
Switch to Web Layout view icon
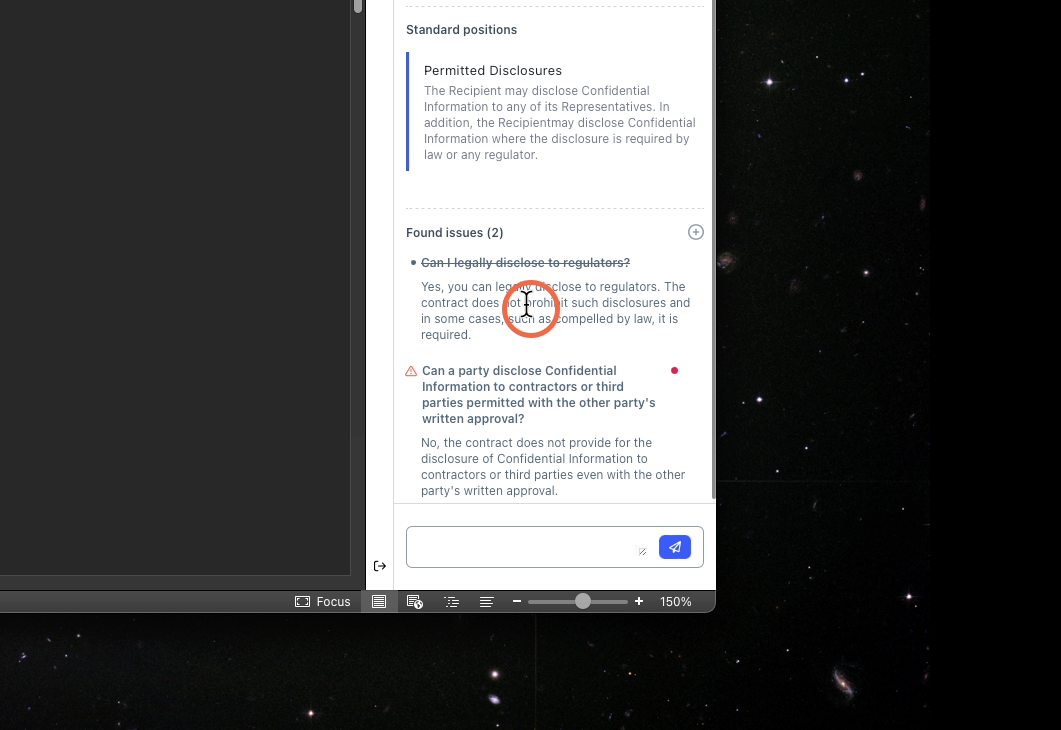coord(414,601)
